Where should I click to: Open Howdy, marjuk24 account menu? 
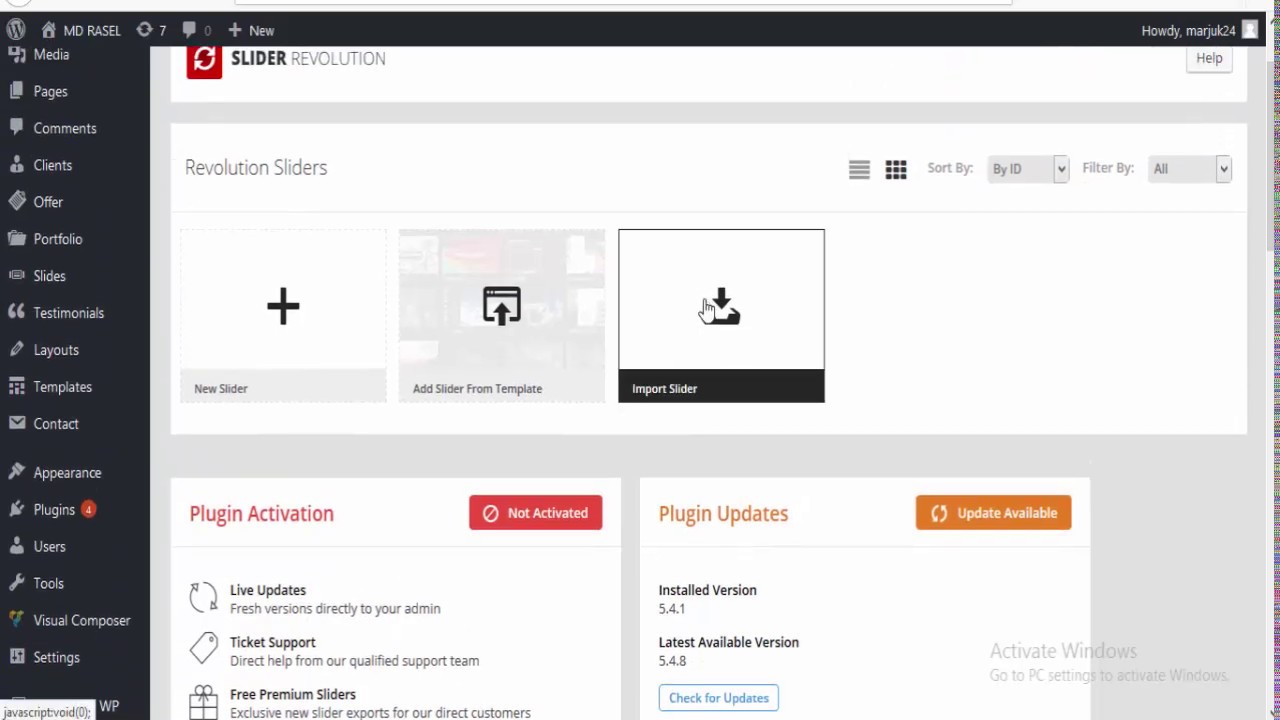point(1199,30)
